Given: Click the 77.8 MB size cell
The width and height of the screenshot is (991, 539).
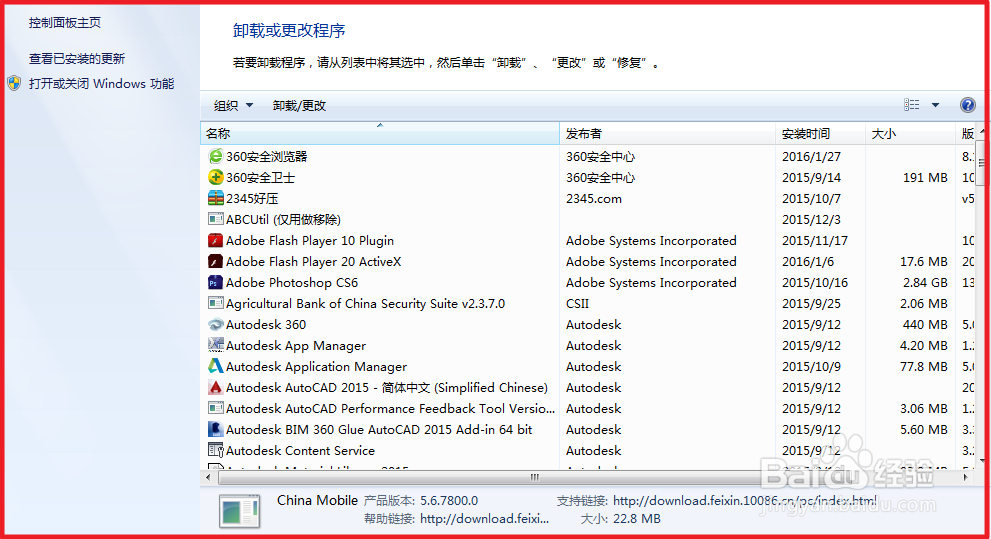Looking at the screenshot, I should tap(924, 366).
